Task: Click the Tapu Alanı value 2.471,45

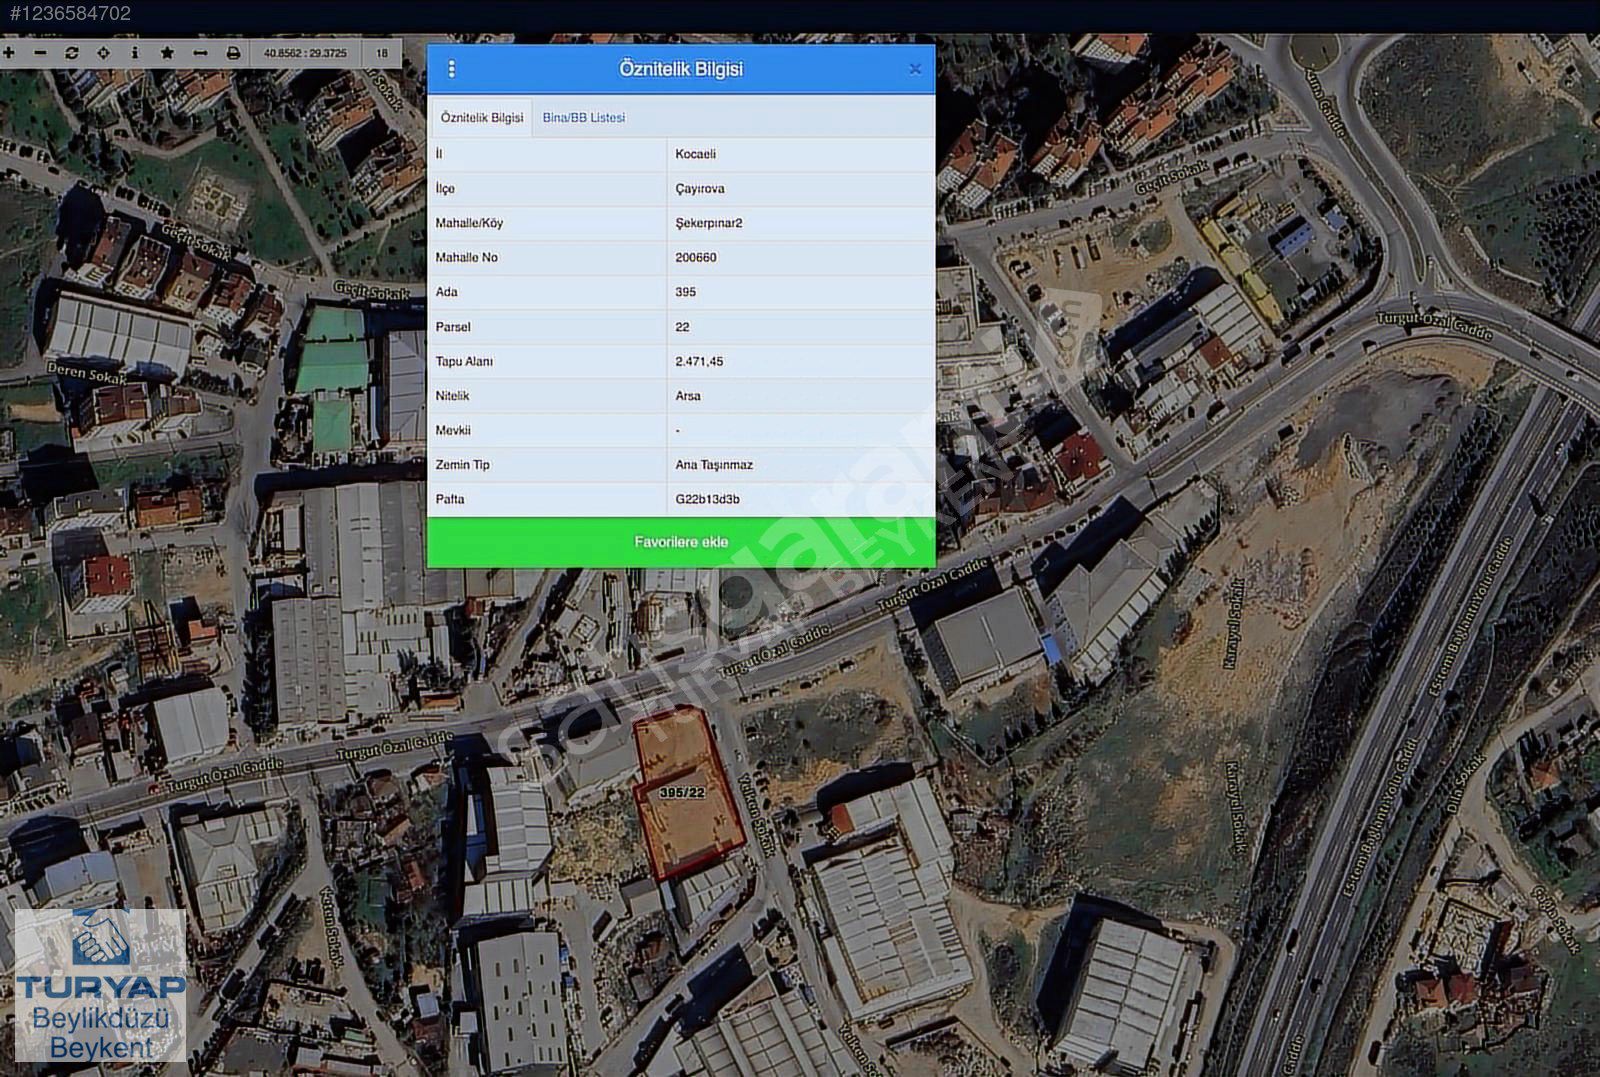Action: [x=699, y=362]
